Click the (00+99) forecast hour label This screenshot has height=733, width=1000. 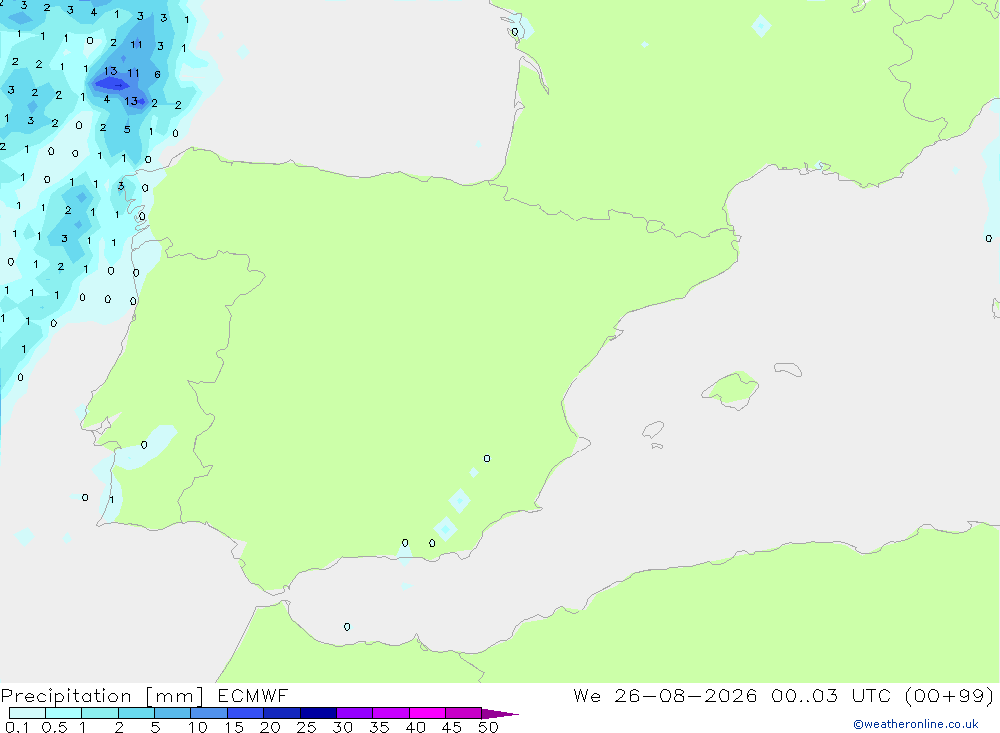tap(950, 695)
